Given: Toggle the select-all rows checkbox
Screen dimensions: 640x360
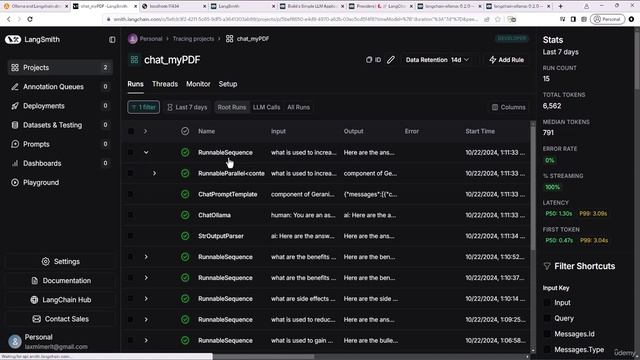Looking at the screenshot, I should coord(131,131).
